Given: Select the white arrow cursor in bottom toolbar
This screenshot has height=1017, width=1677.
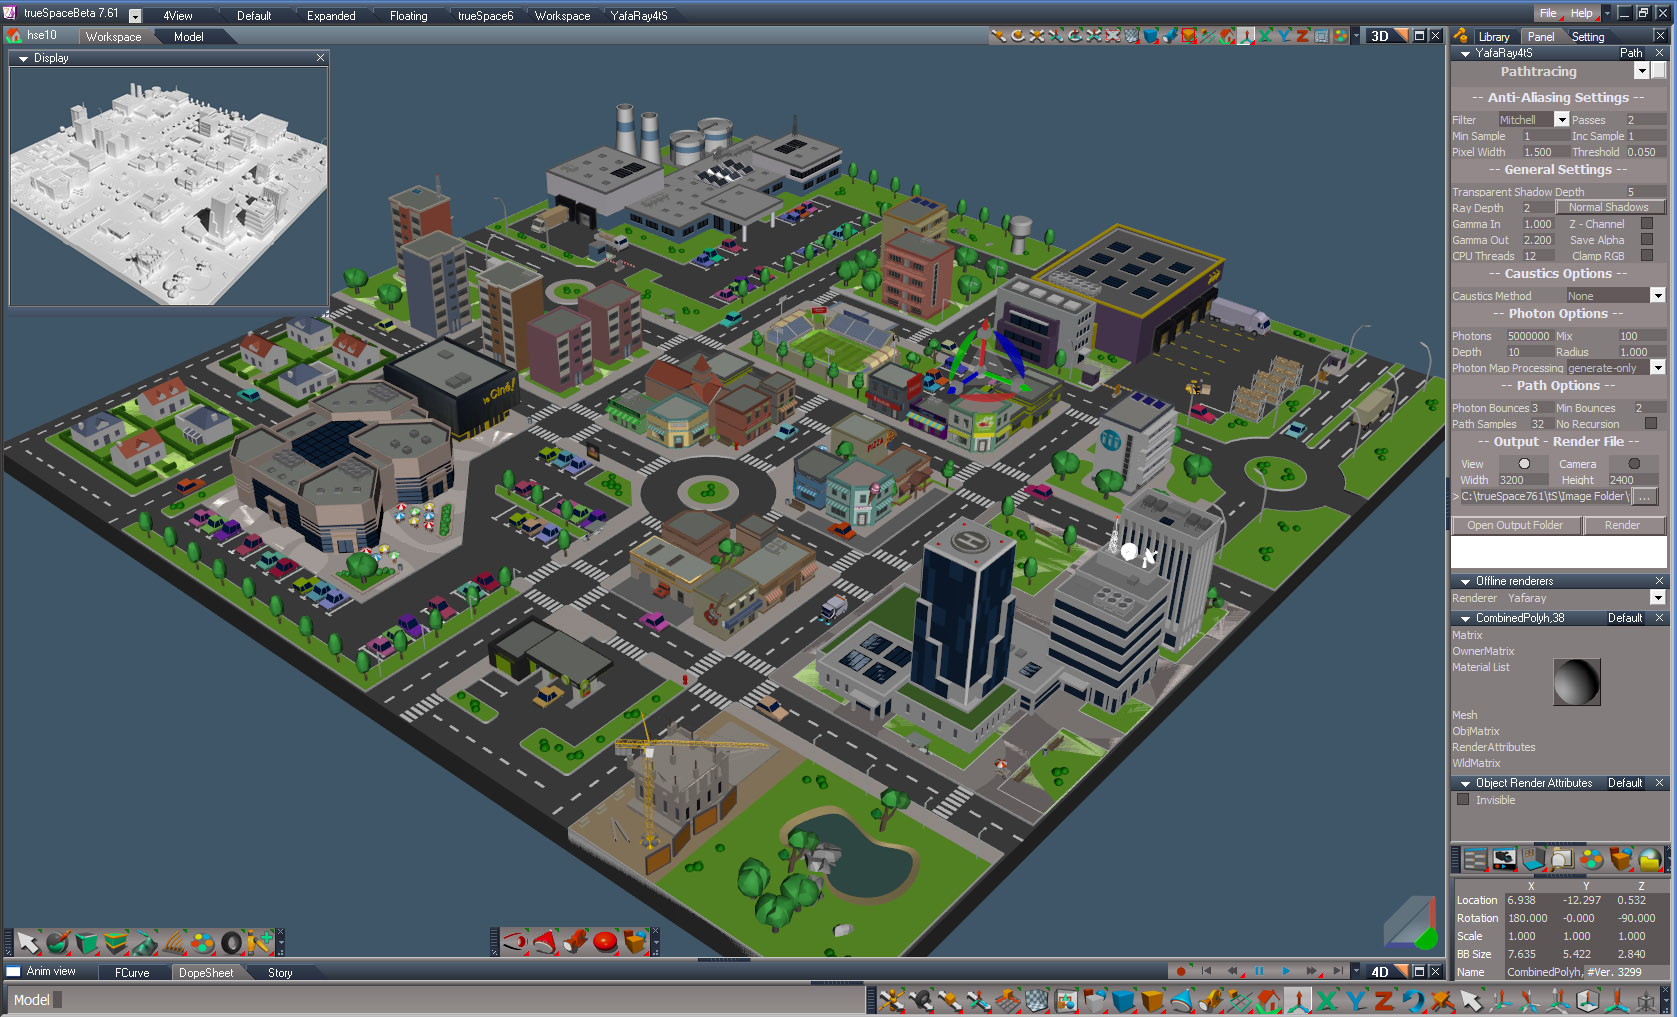Looking at the screenshot, I should [1471, 1000].
